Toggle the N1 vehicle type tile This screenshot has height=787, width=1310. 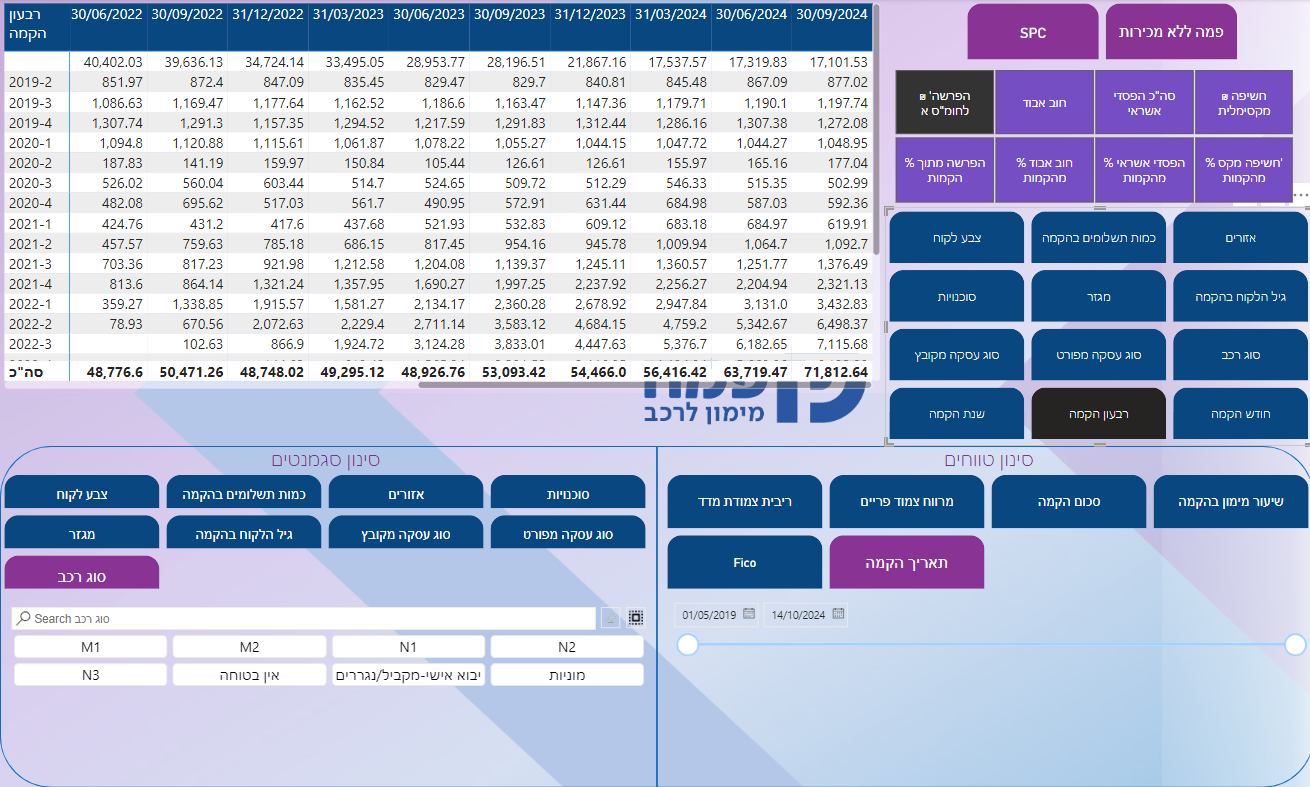coord(408,647)
